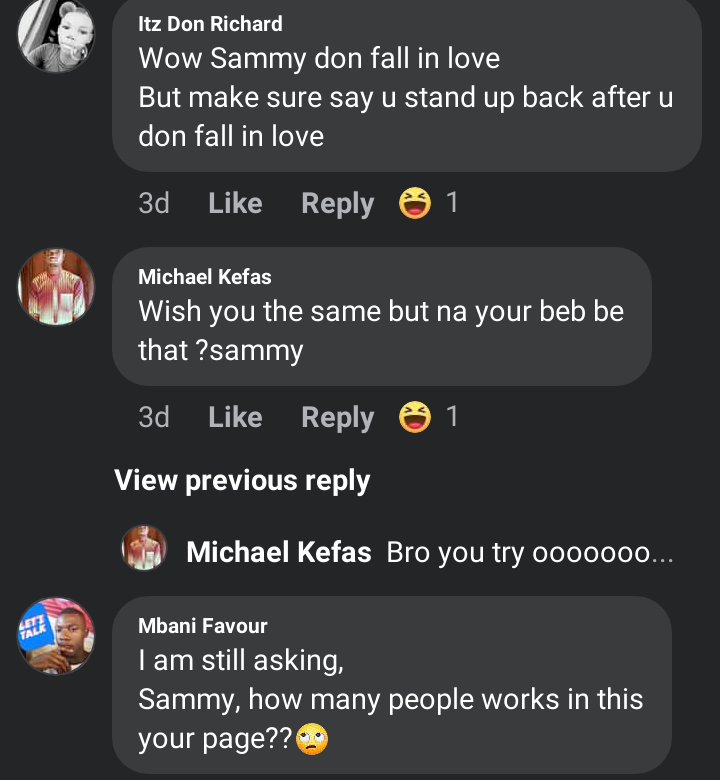Open Michael Kefas's name in the reply
This screenshot has height=780, width=720.
tap(279, 552)
